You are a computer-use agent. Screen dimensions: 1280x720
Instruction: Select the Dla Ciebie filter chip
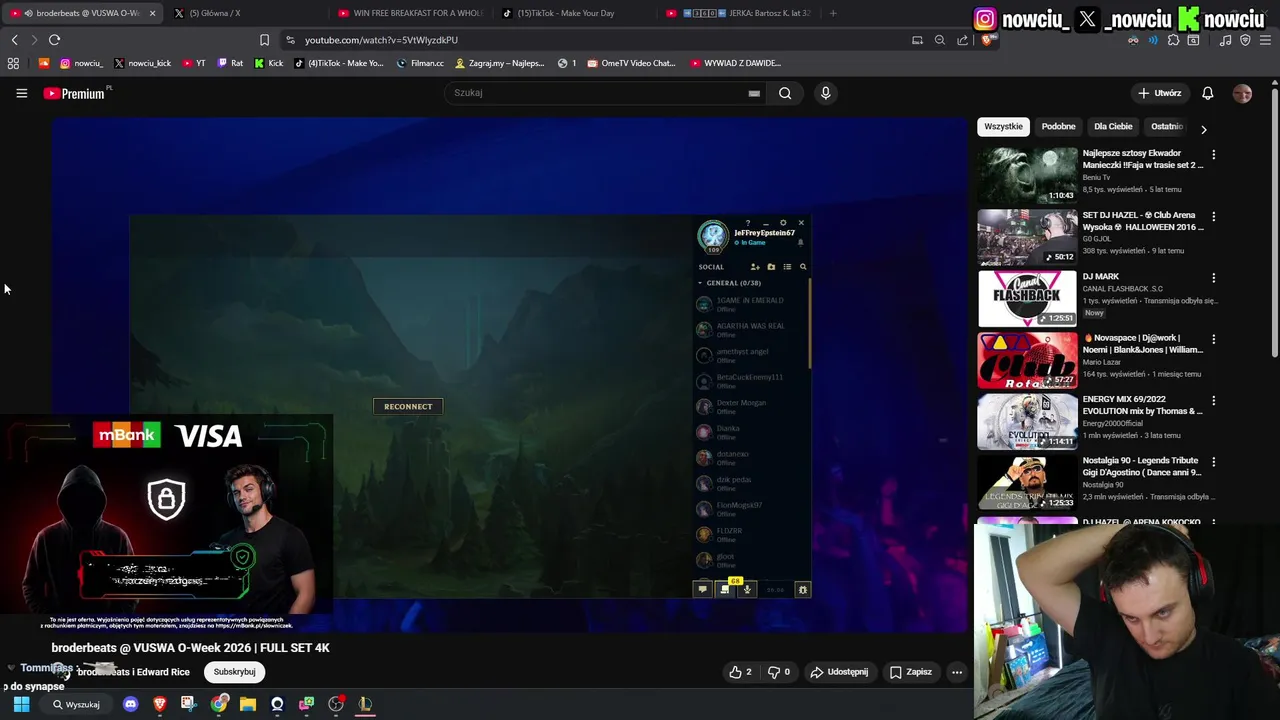pos(1113,127)
